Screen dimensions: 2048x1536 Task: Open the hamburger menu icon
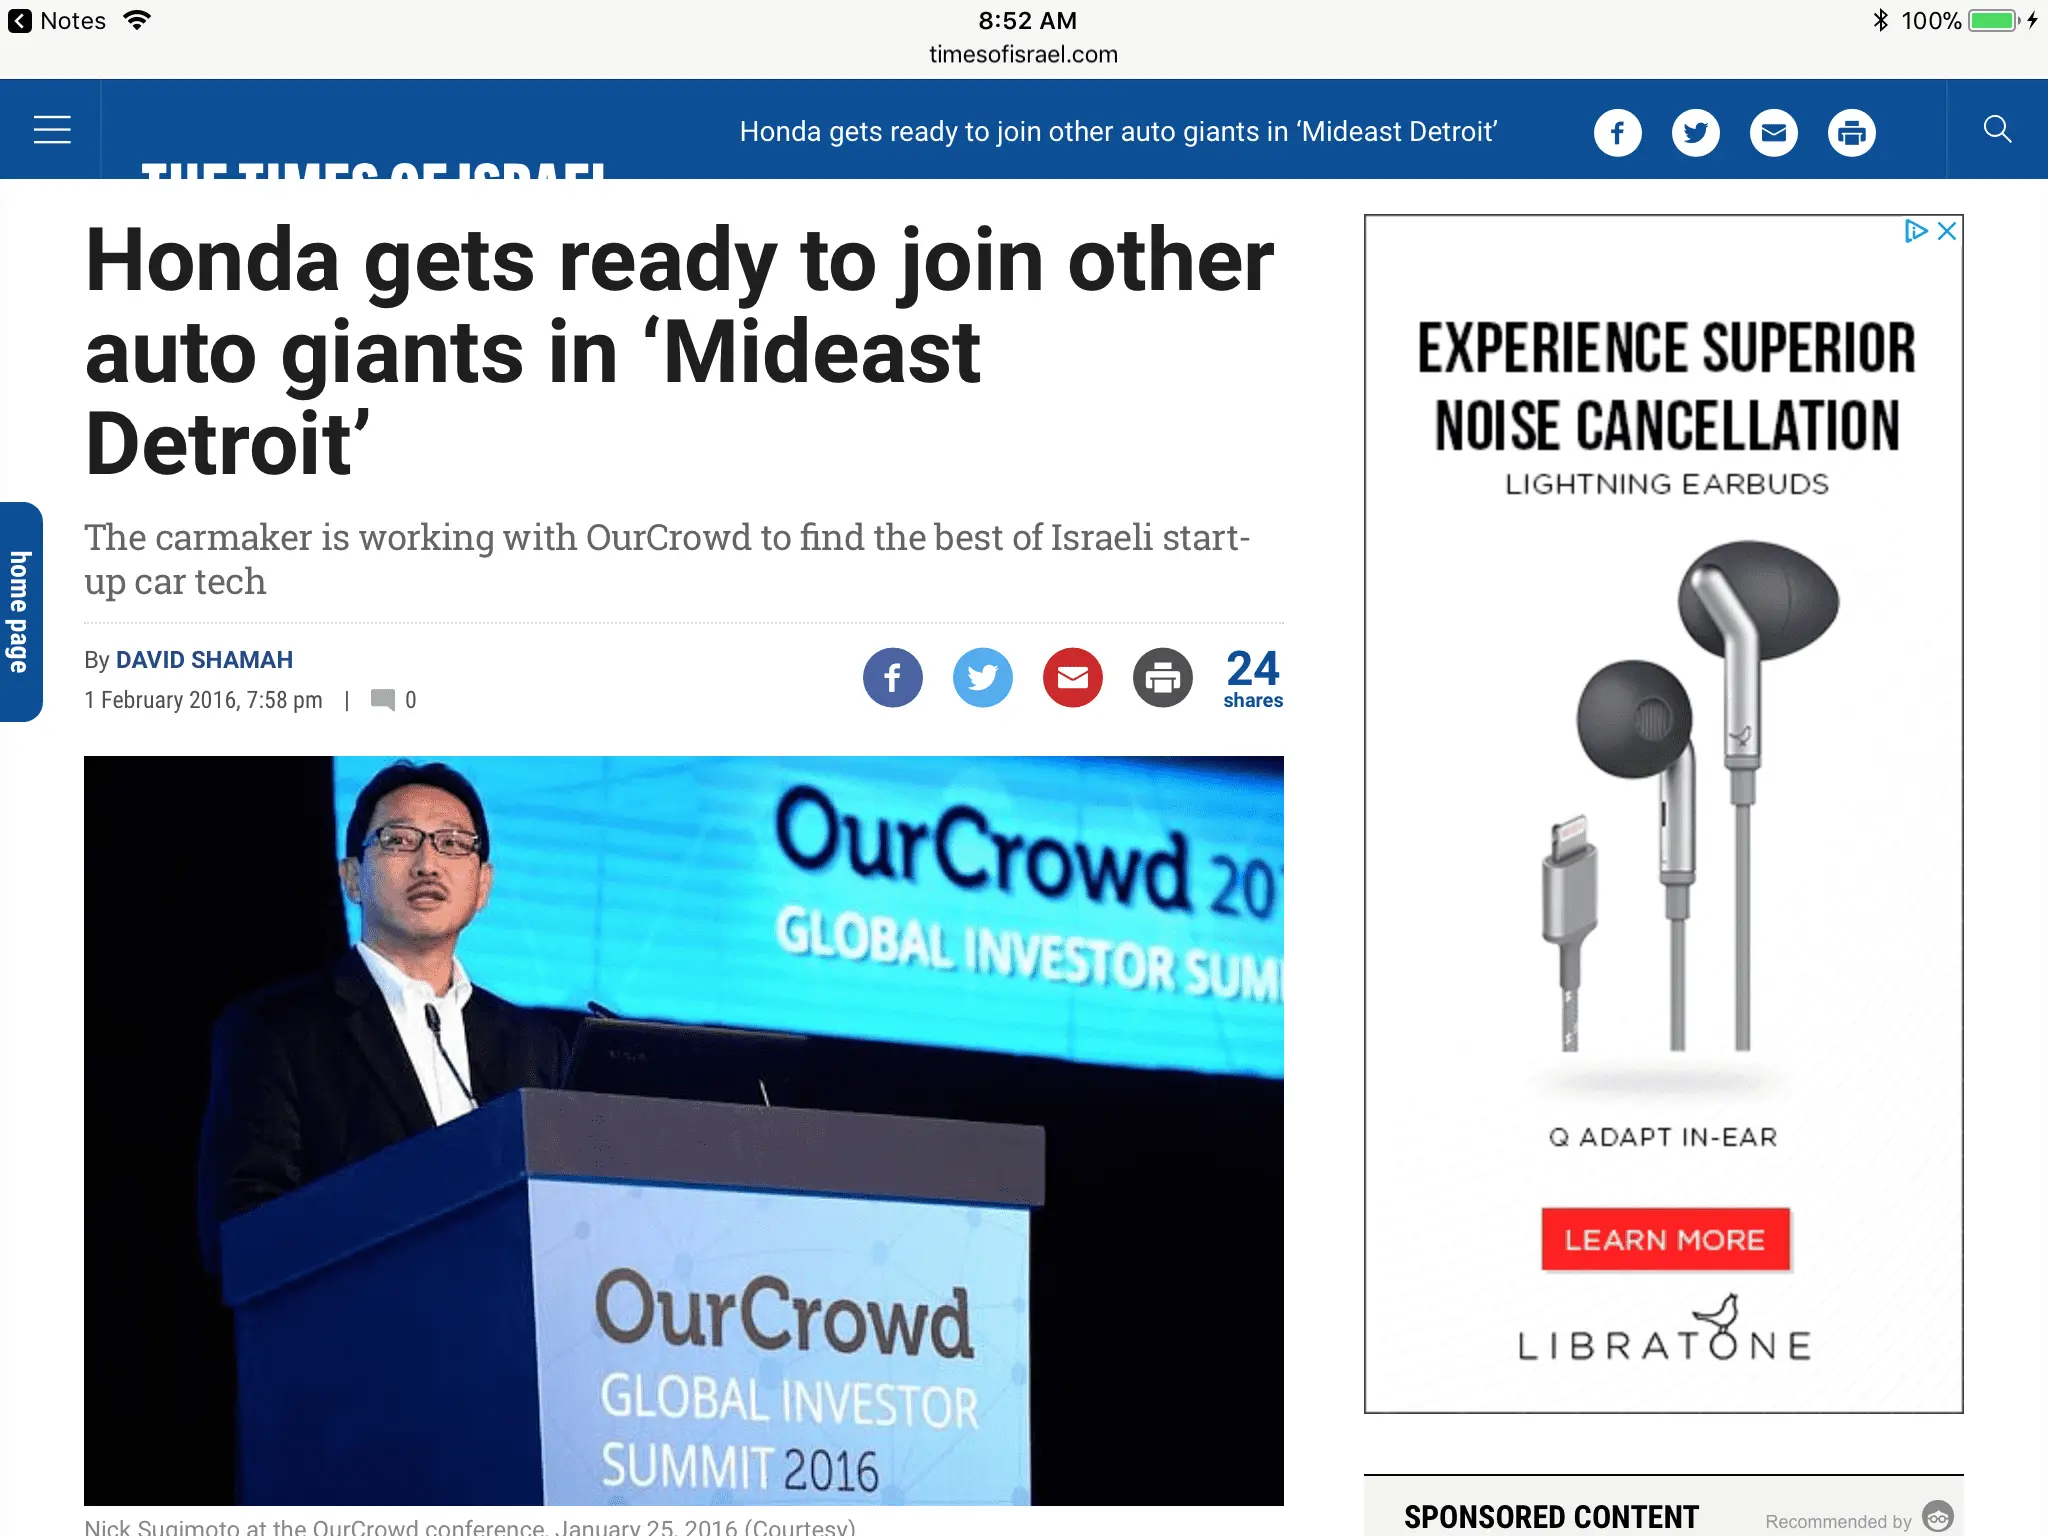[52, 130]
